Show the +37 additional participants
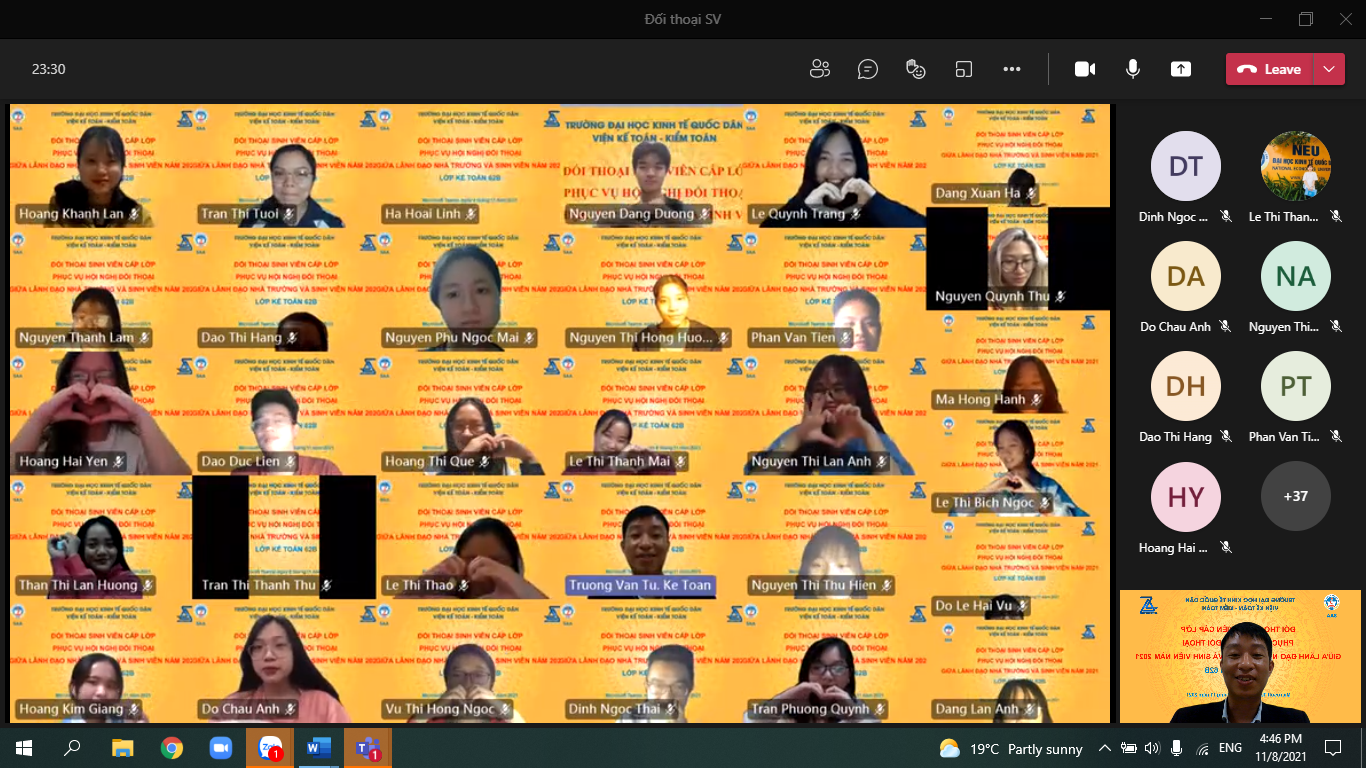Screen dimensions: 1366x768 (1295, 496)
